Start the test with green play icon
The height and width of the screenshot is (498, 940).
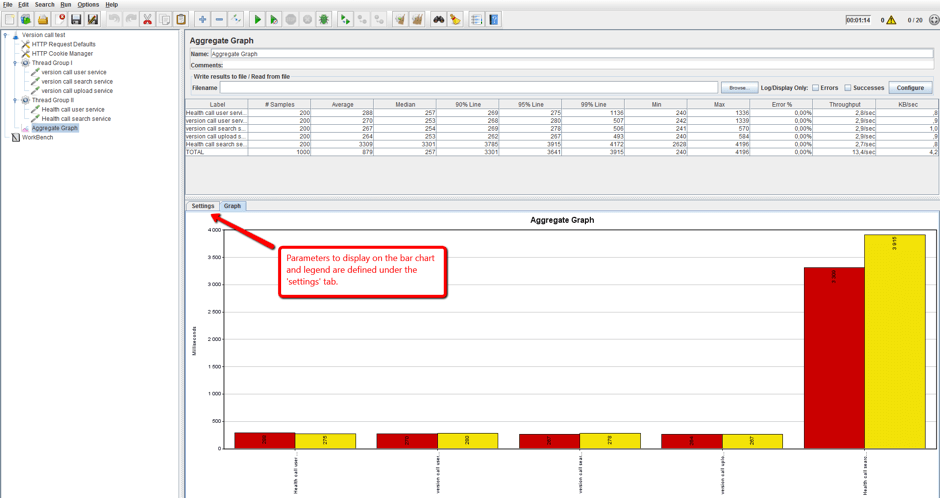257,20
